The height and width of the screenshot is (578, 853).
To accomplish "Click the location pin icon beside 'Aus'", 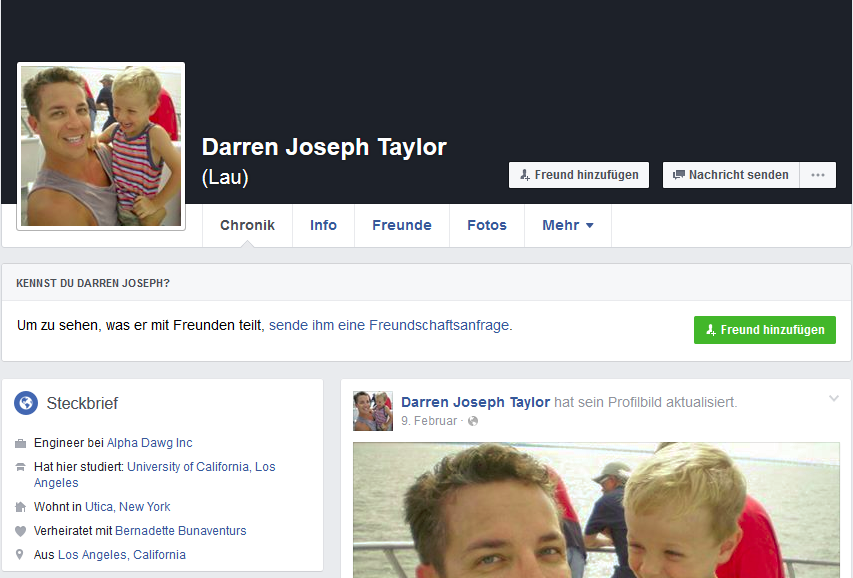I will pos(20,555).
